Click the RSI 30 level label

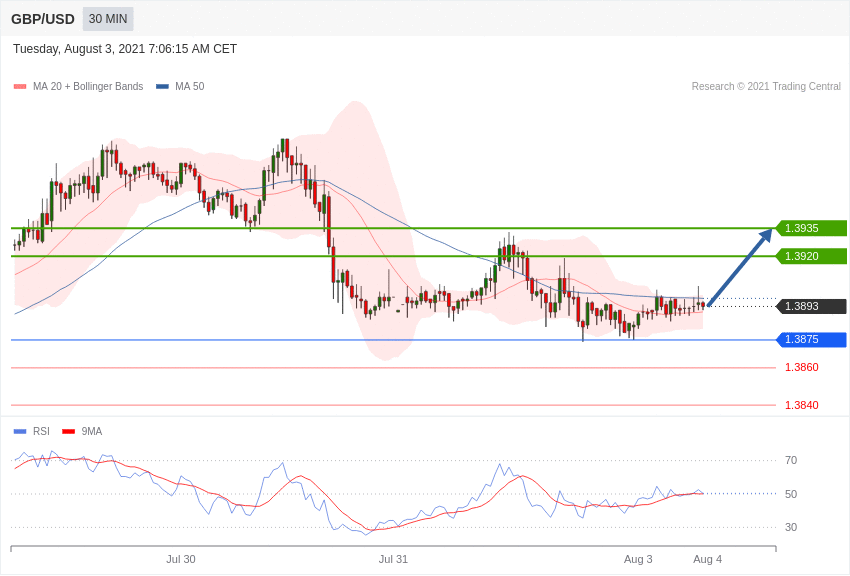791,527
